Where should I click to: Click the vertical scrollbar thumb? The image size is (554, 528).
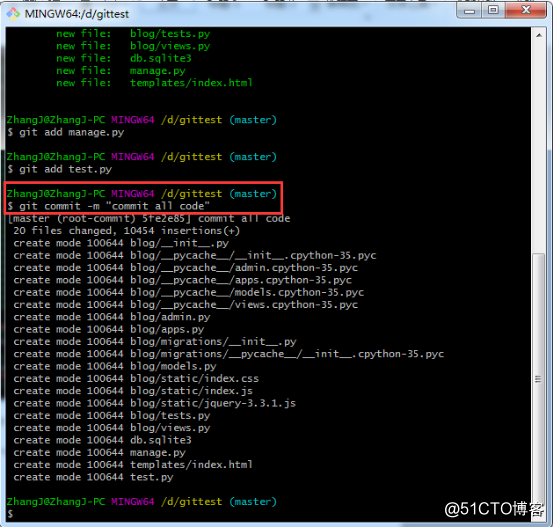539,379
